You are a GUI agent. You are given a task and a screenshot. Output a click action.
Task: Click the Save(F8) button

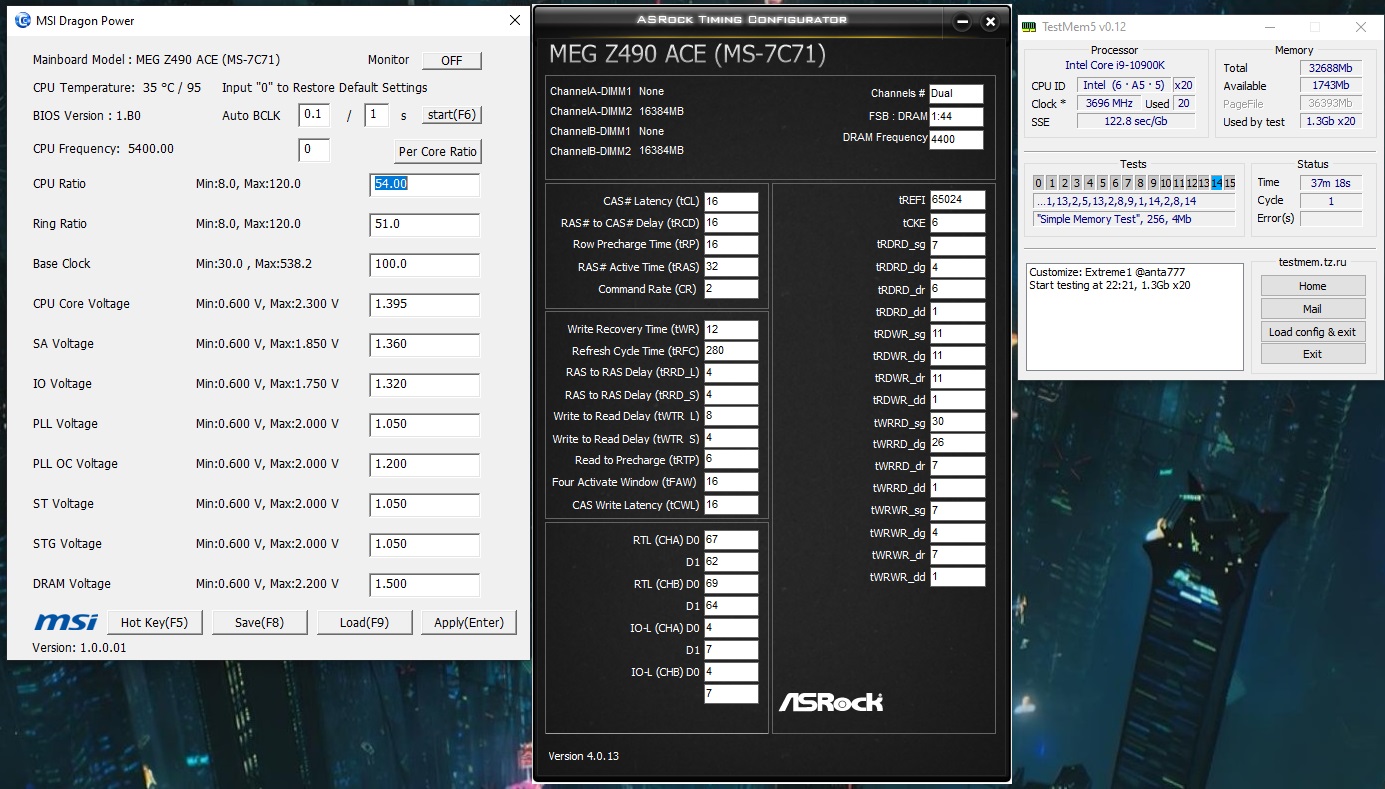point(260,622)
